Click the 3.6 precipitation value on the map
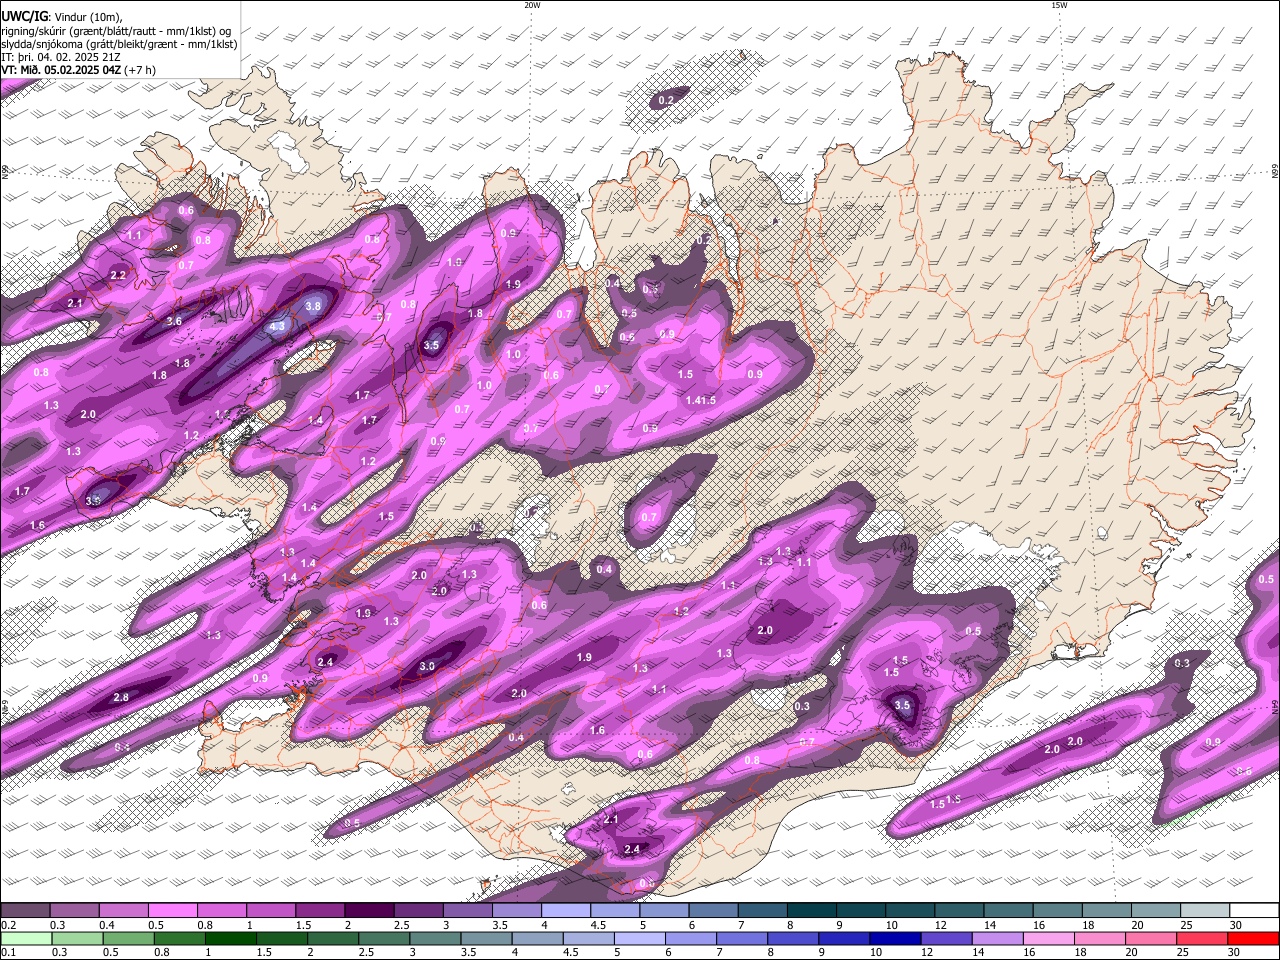Screen dimensions: 1280x960 pos(174,321)
